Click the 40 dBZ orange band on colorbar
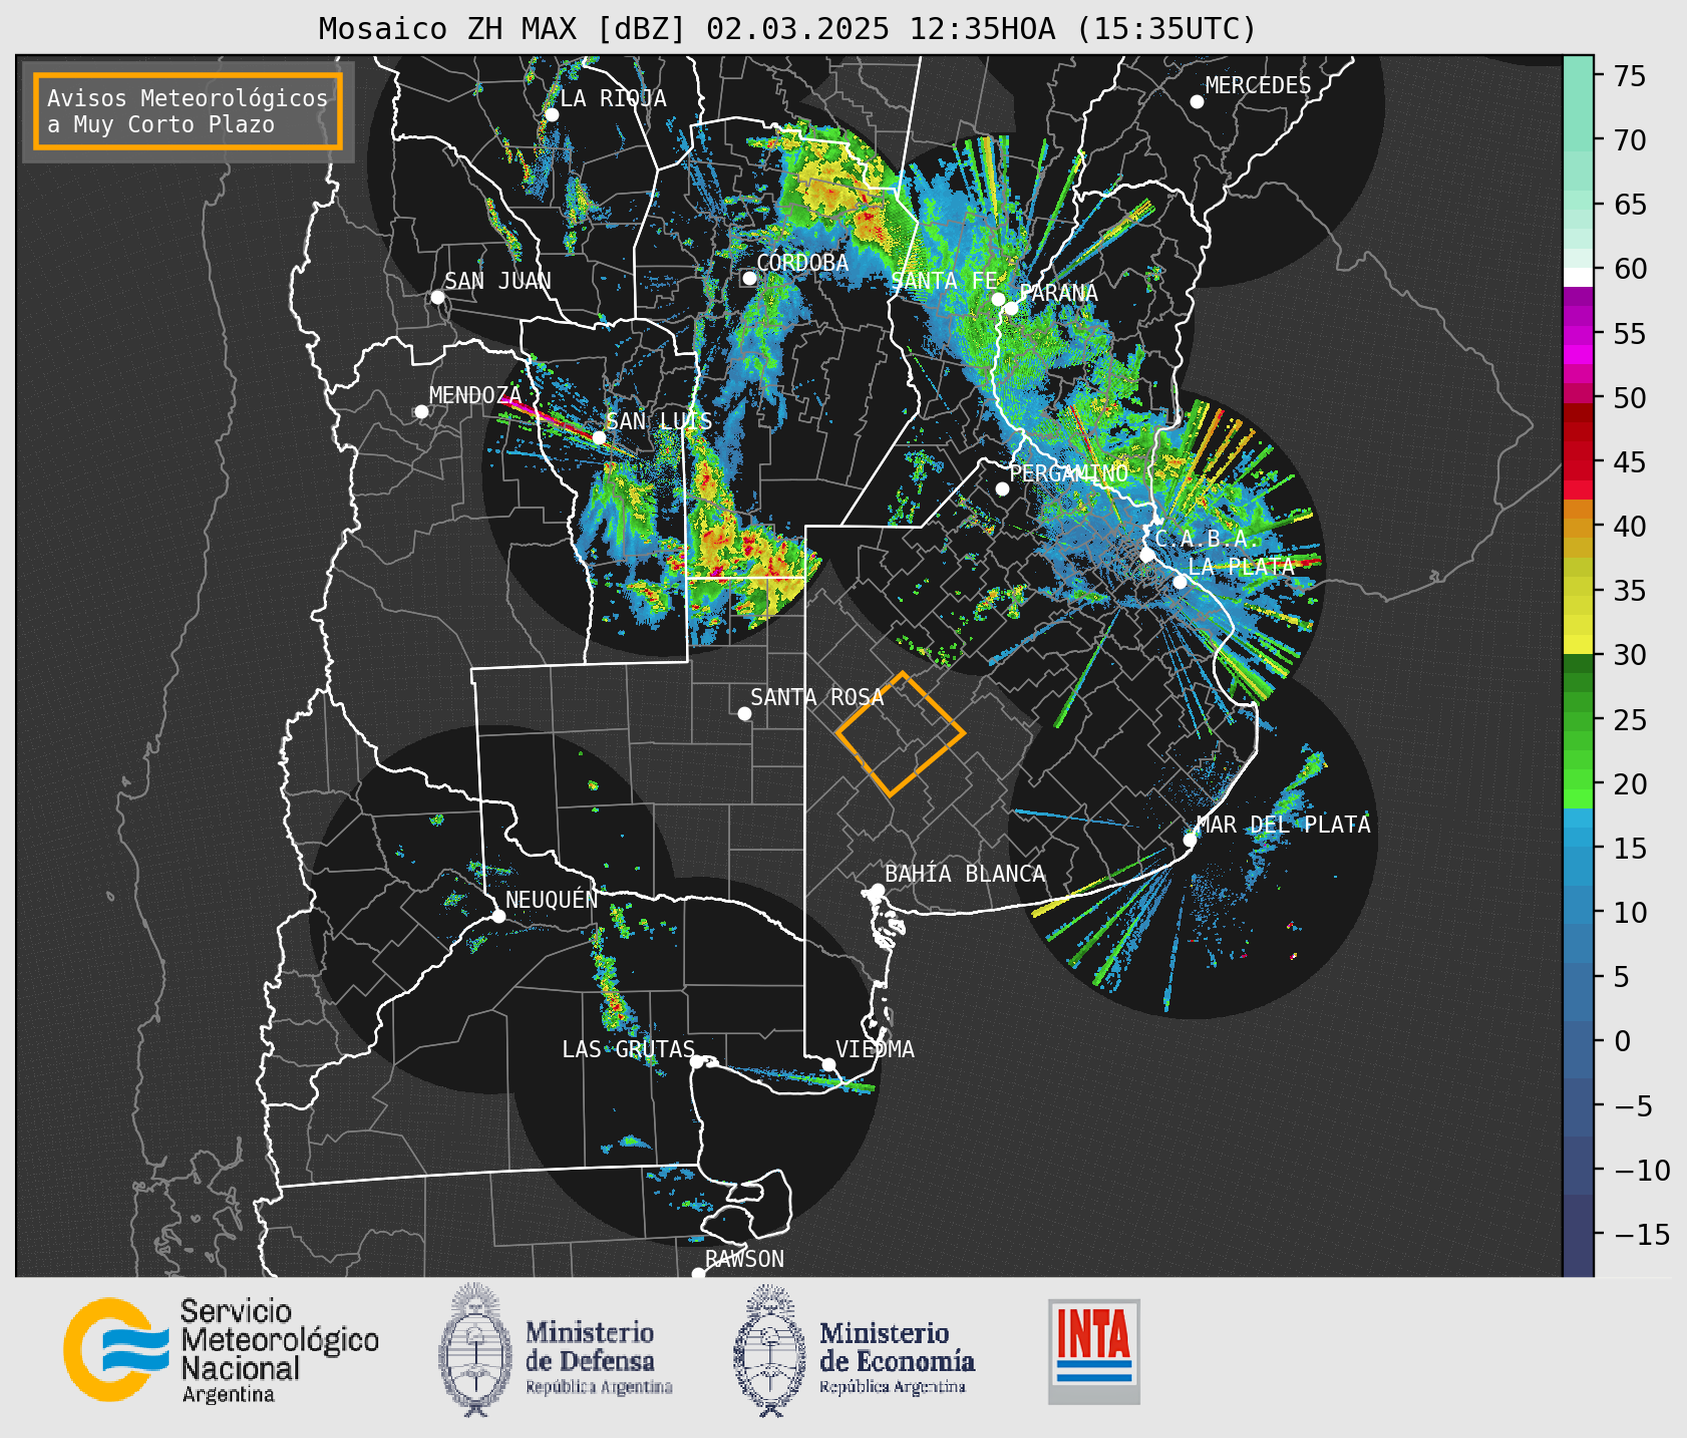This screenshot has height=1438, width=1687. [x=1578, y=527]
